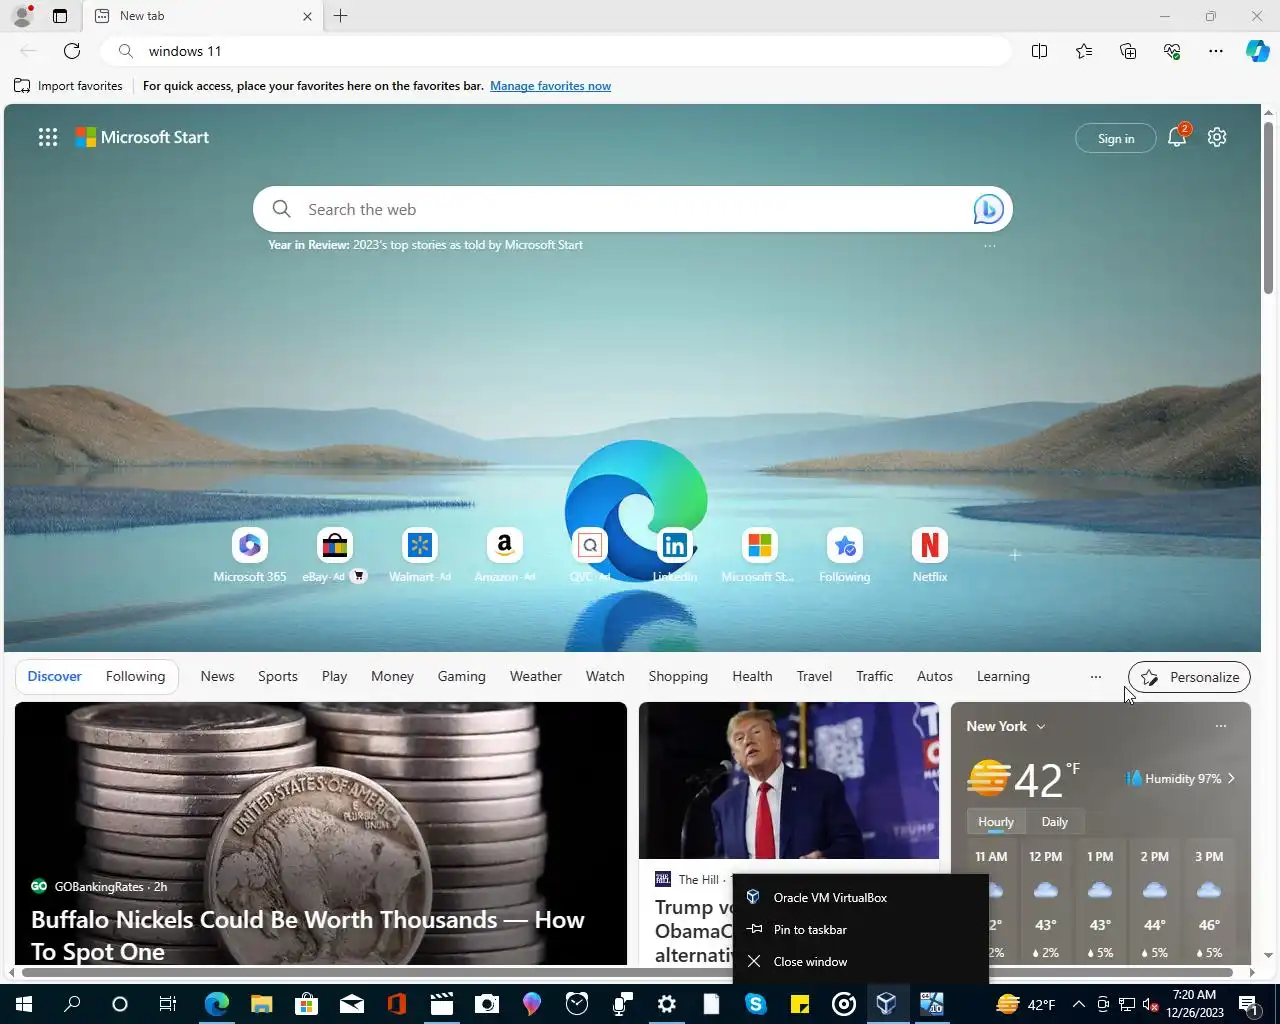Open tab actions menu icon
The image size is (1280, 1024).
coord(60,16)
